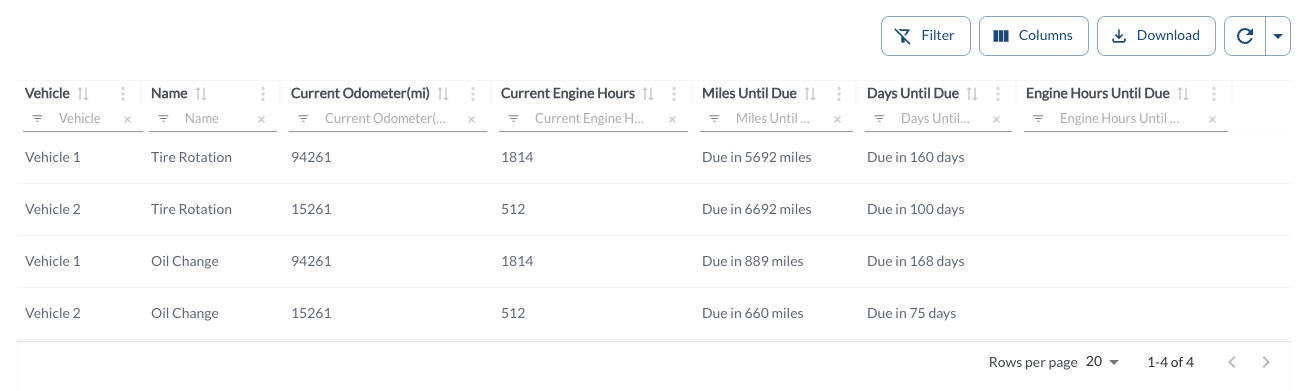Go to next page arrow
Image resolution: width=1303 pixels, height=391 pixels.
(1266, 361)
